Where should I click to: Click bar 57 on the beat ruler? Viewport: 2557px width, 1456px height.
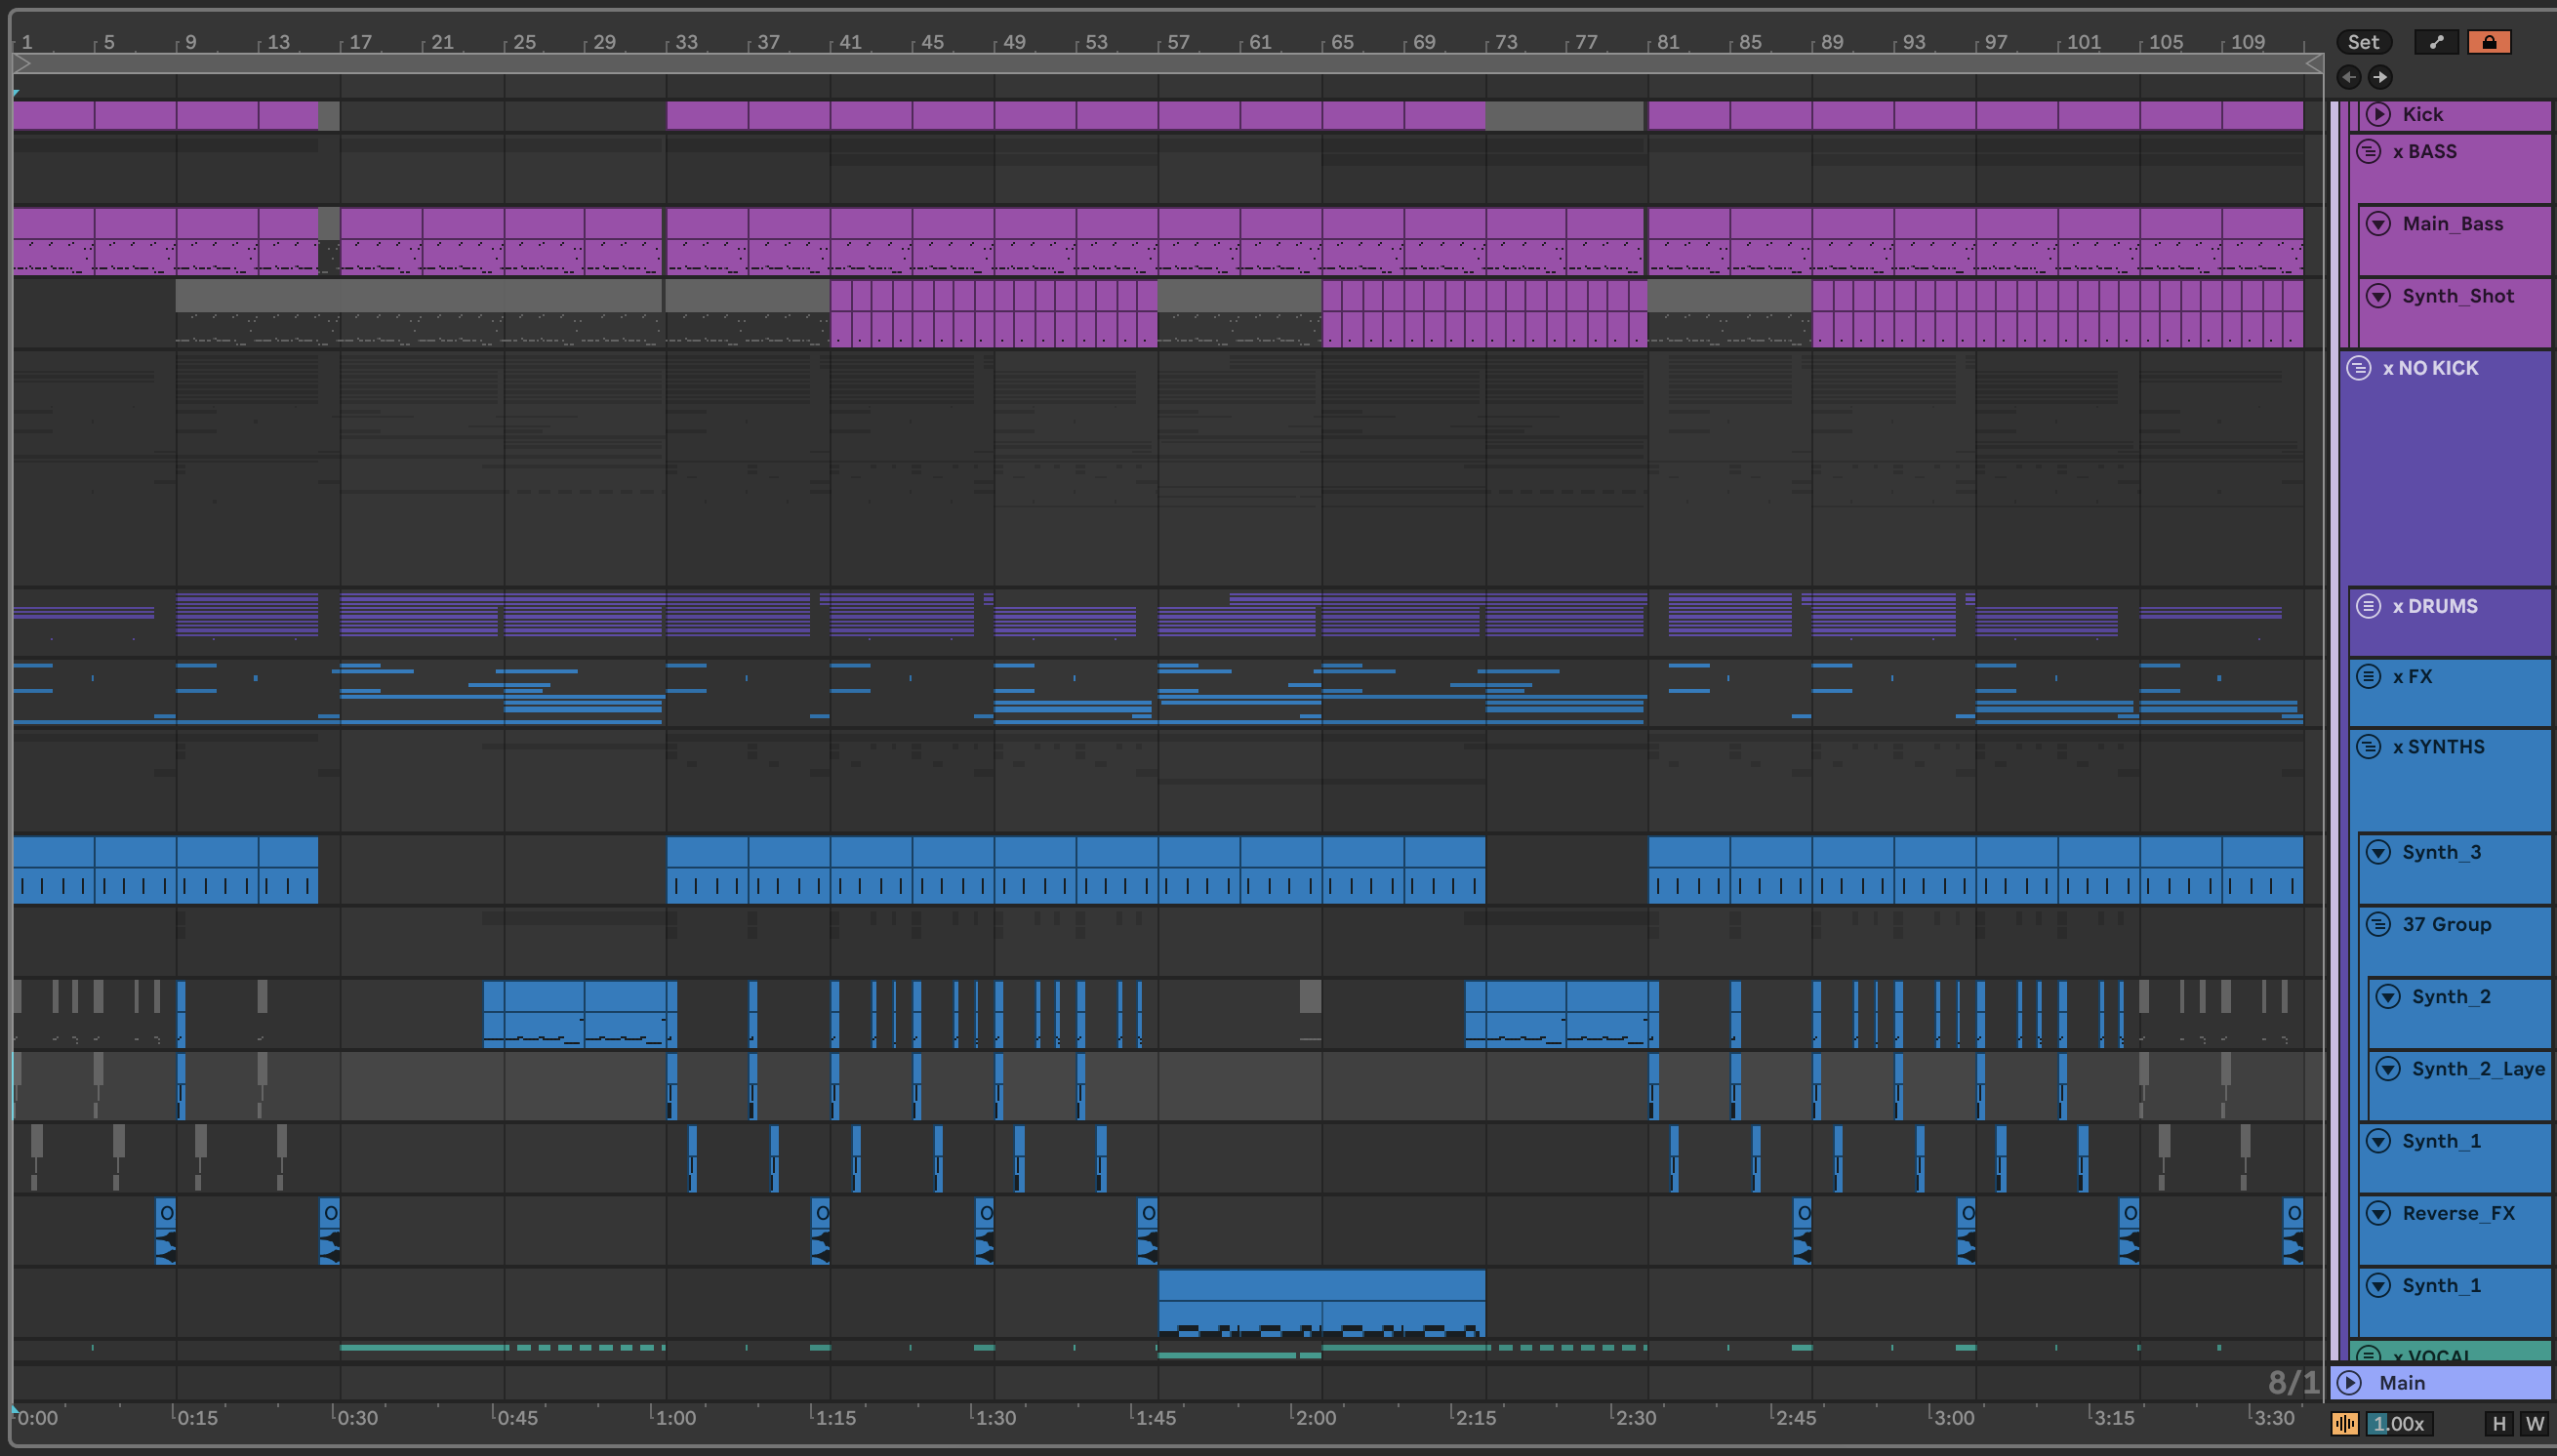(1178, 42)
